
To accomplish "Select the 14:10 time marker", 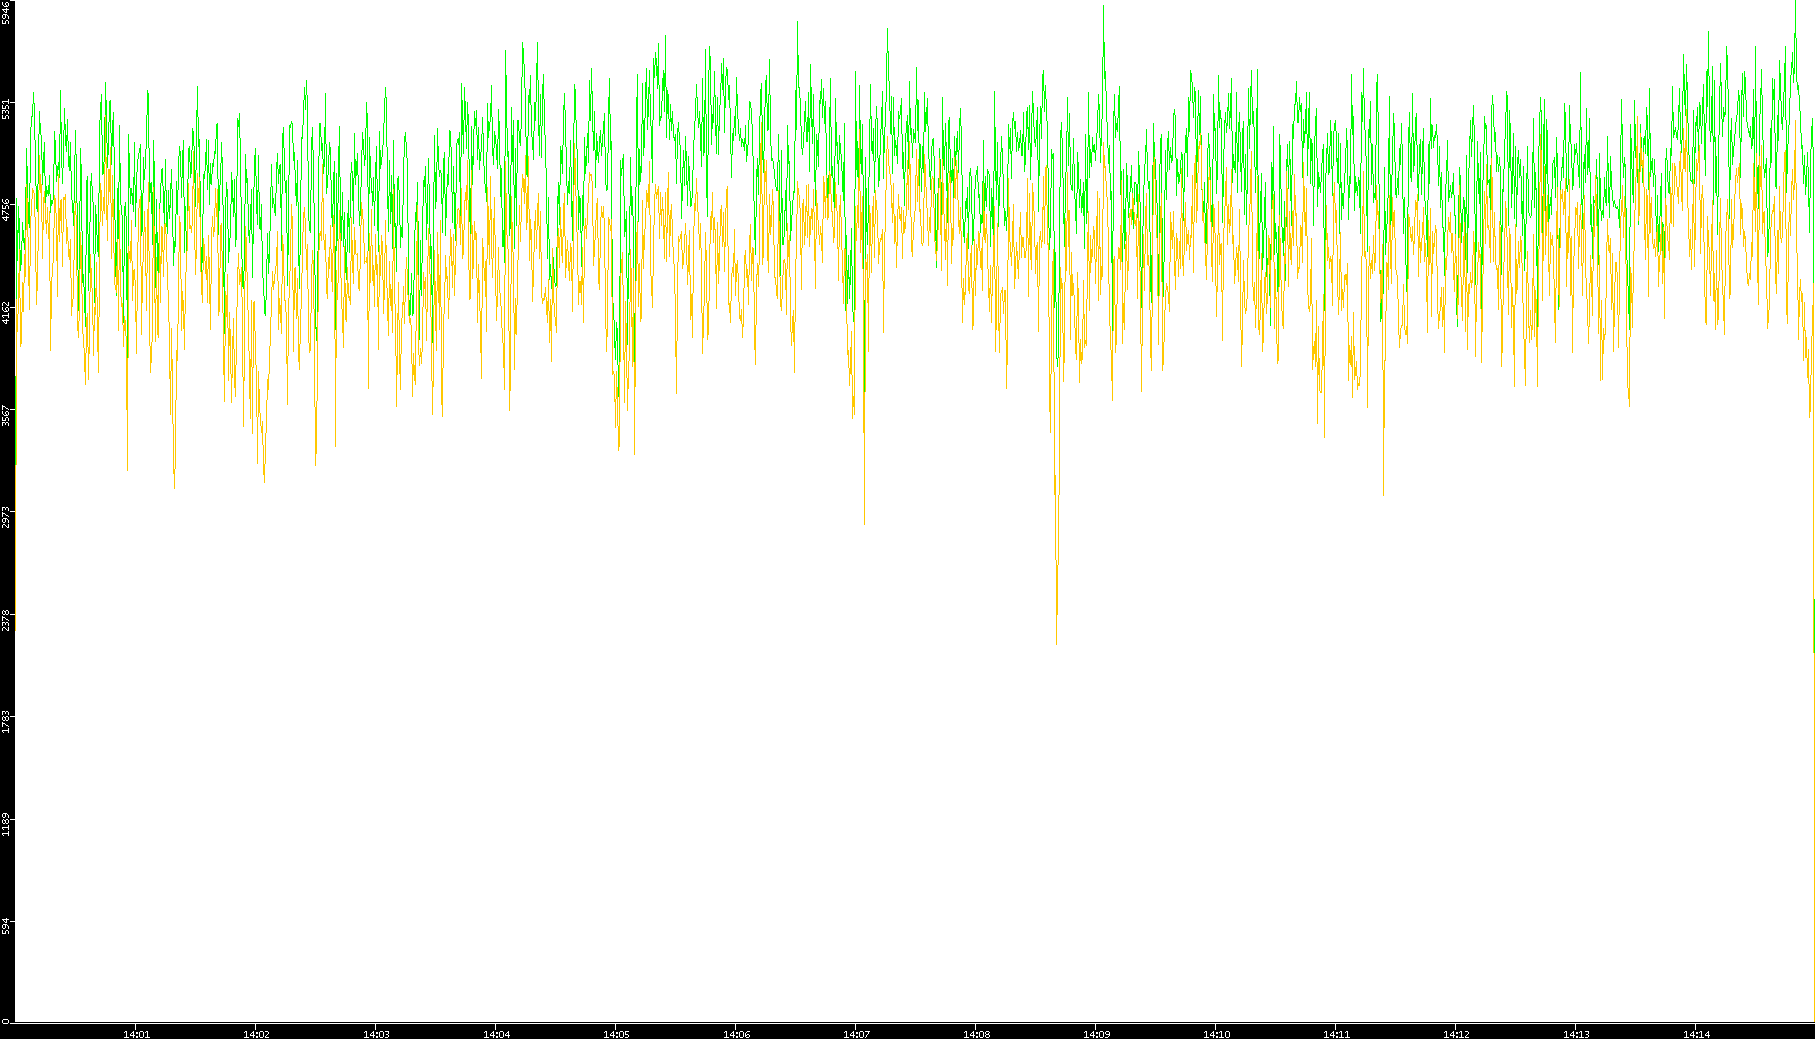I will click(1216, 1034).
